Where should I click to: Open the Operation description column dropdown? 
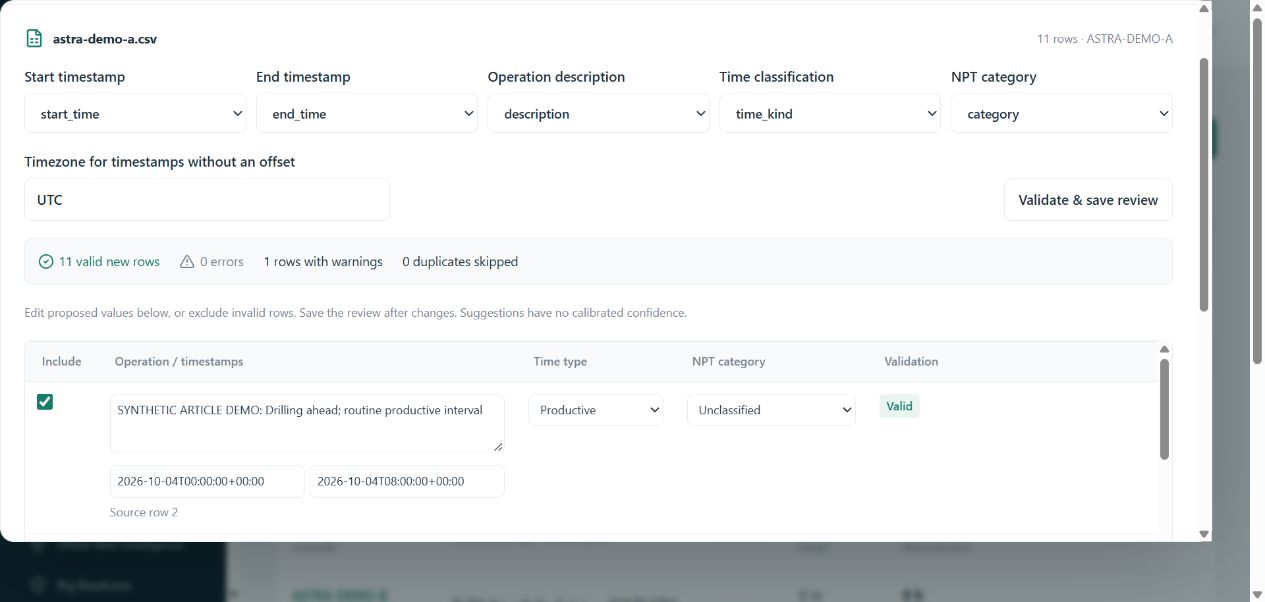(598, 114)
